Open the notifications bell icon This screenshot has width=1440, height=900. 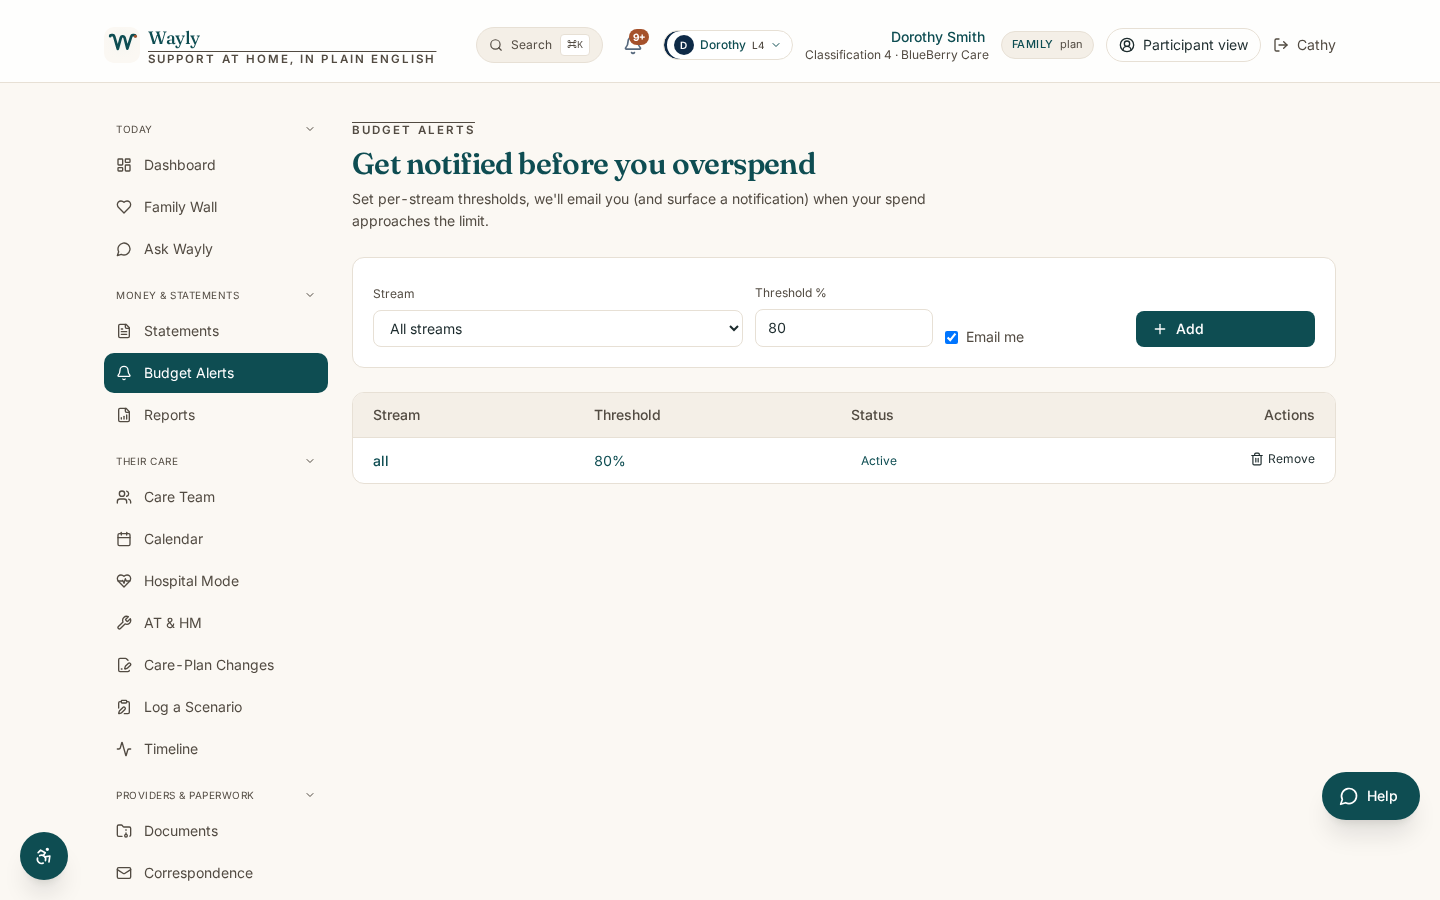coord(633,44)
